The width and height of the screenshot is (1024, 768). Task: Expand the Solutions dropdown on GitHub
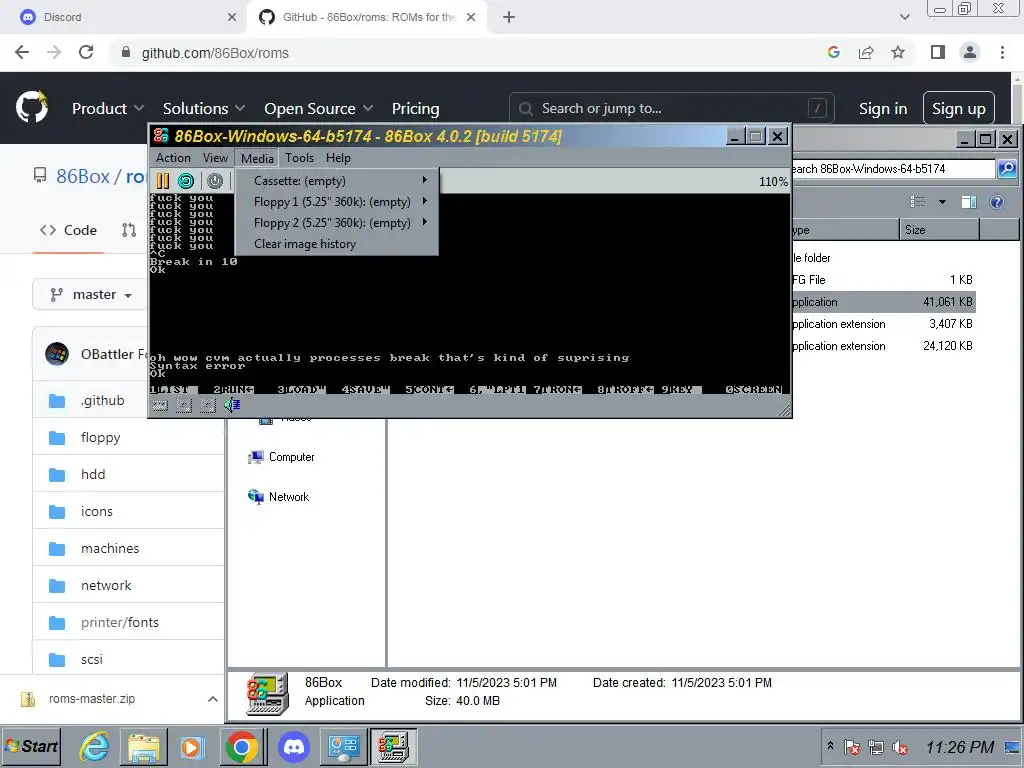pyautogui.click(x=204, y=108)
